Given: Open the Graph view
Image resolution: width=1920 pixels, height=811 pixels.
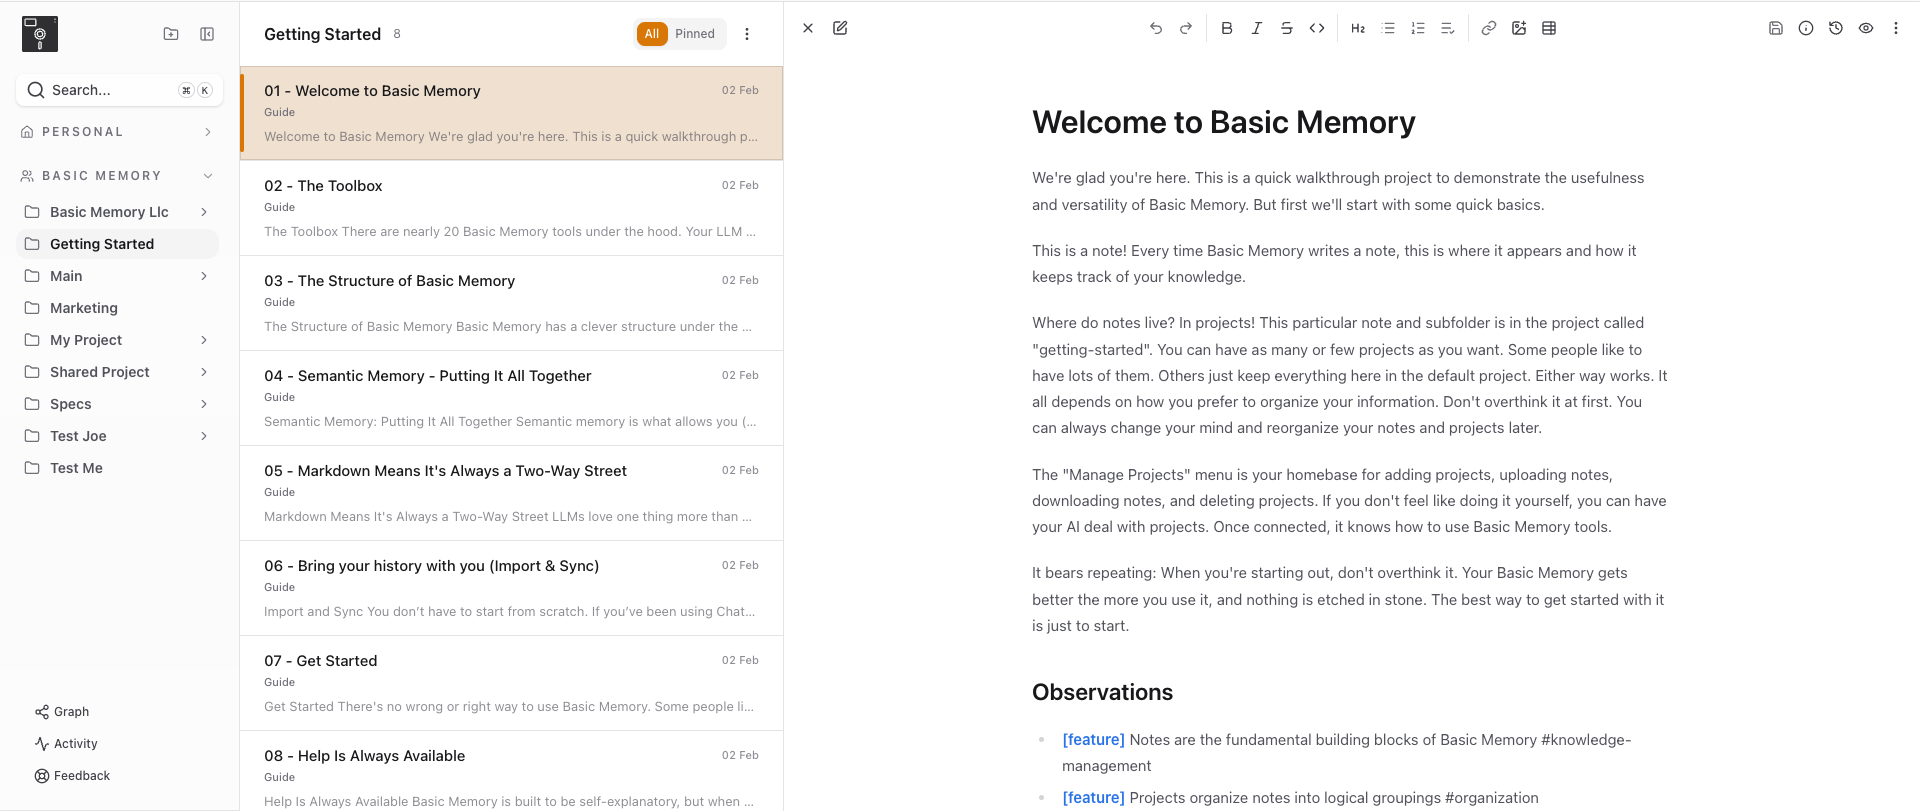Looking at the screenshot, I should pyautogui.click(x=62, y=712).
